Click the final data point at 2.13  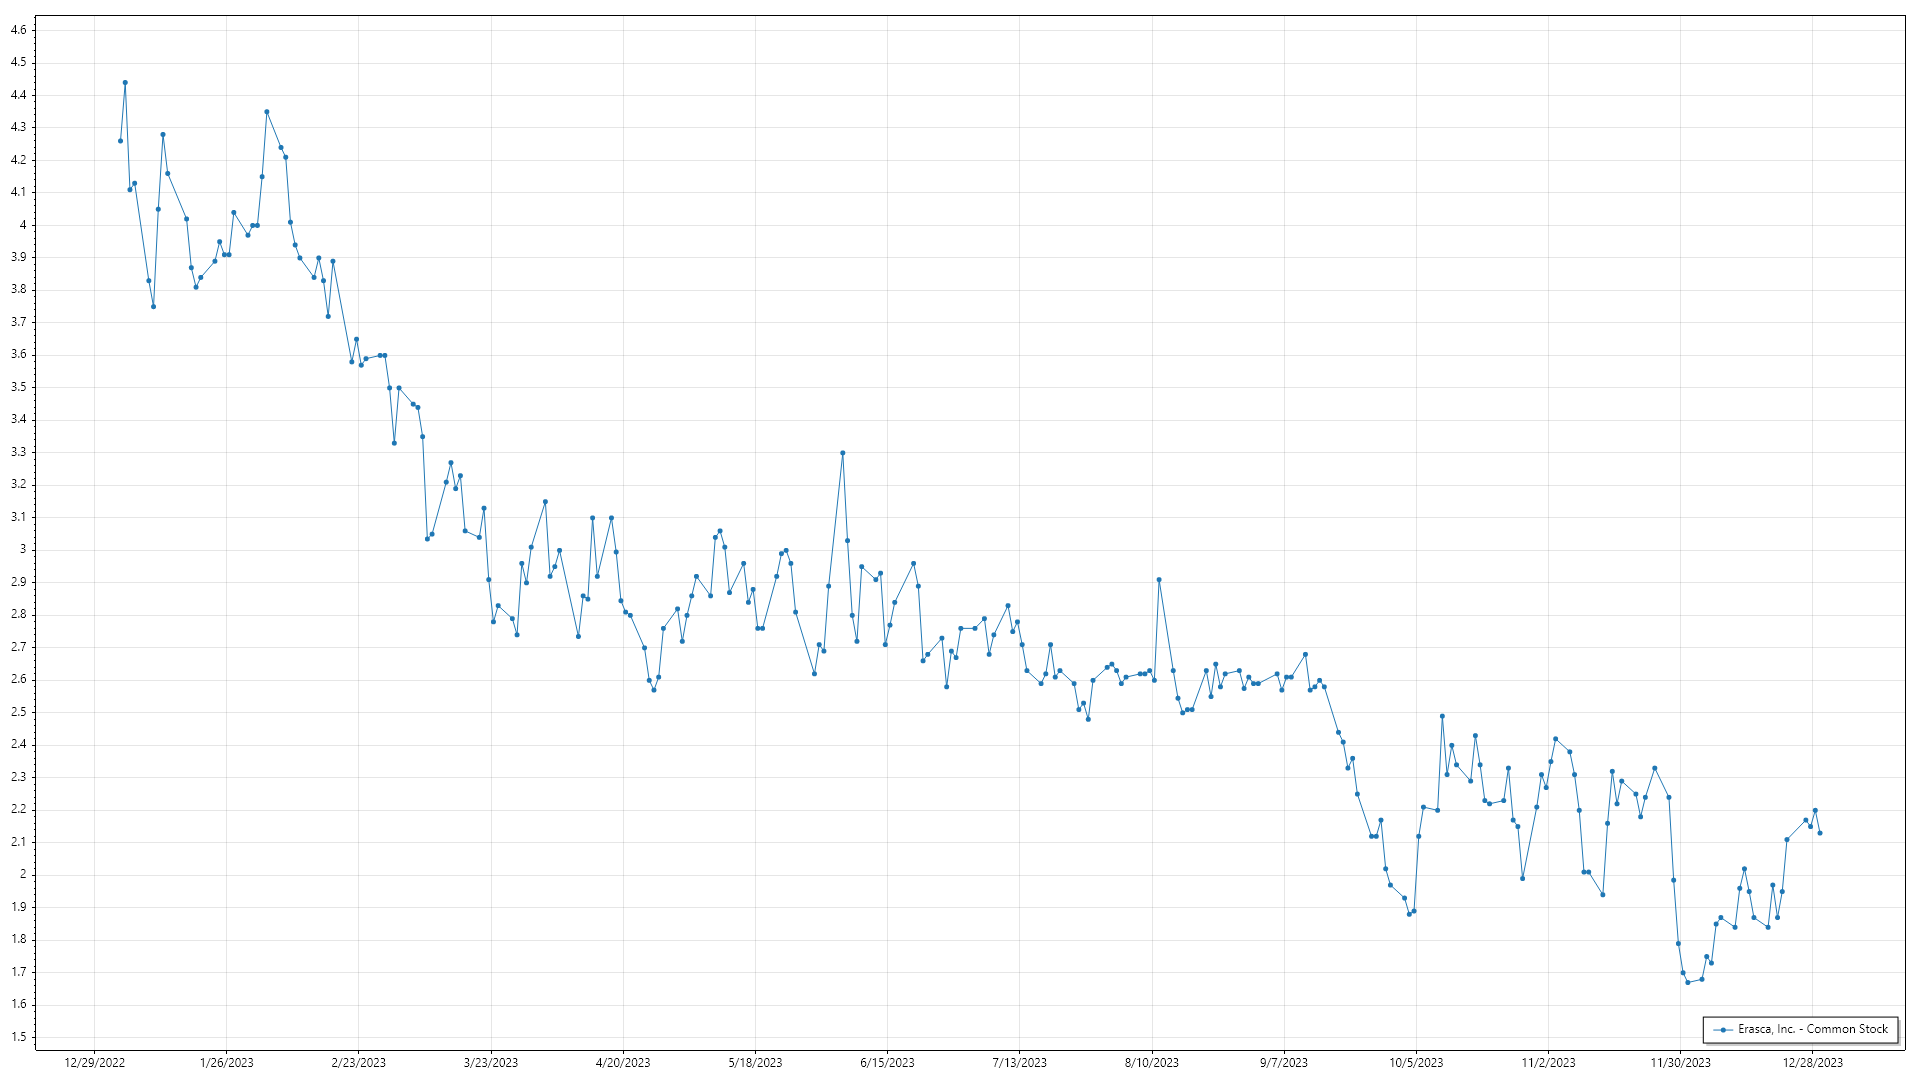point(1820,833)
